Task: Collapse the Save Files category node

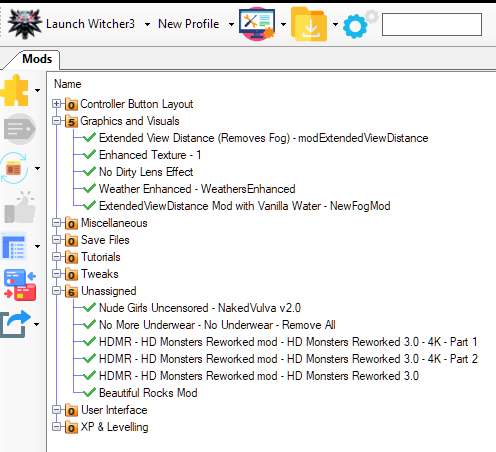Action: coord(56,240)
